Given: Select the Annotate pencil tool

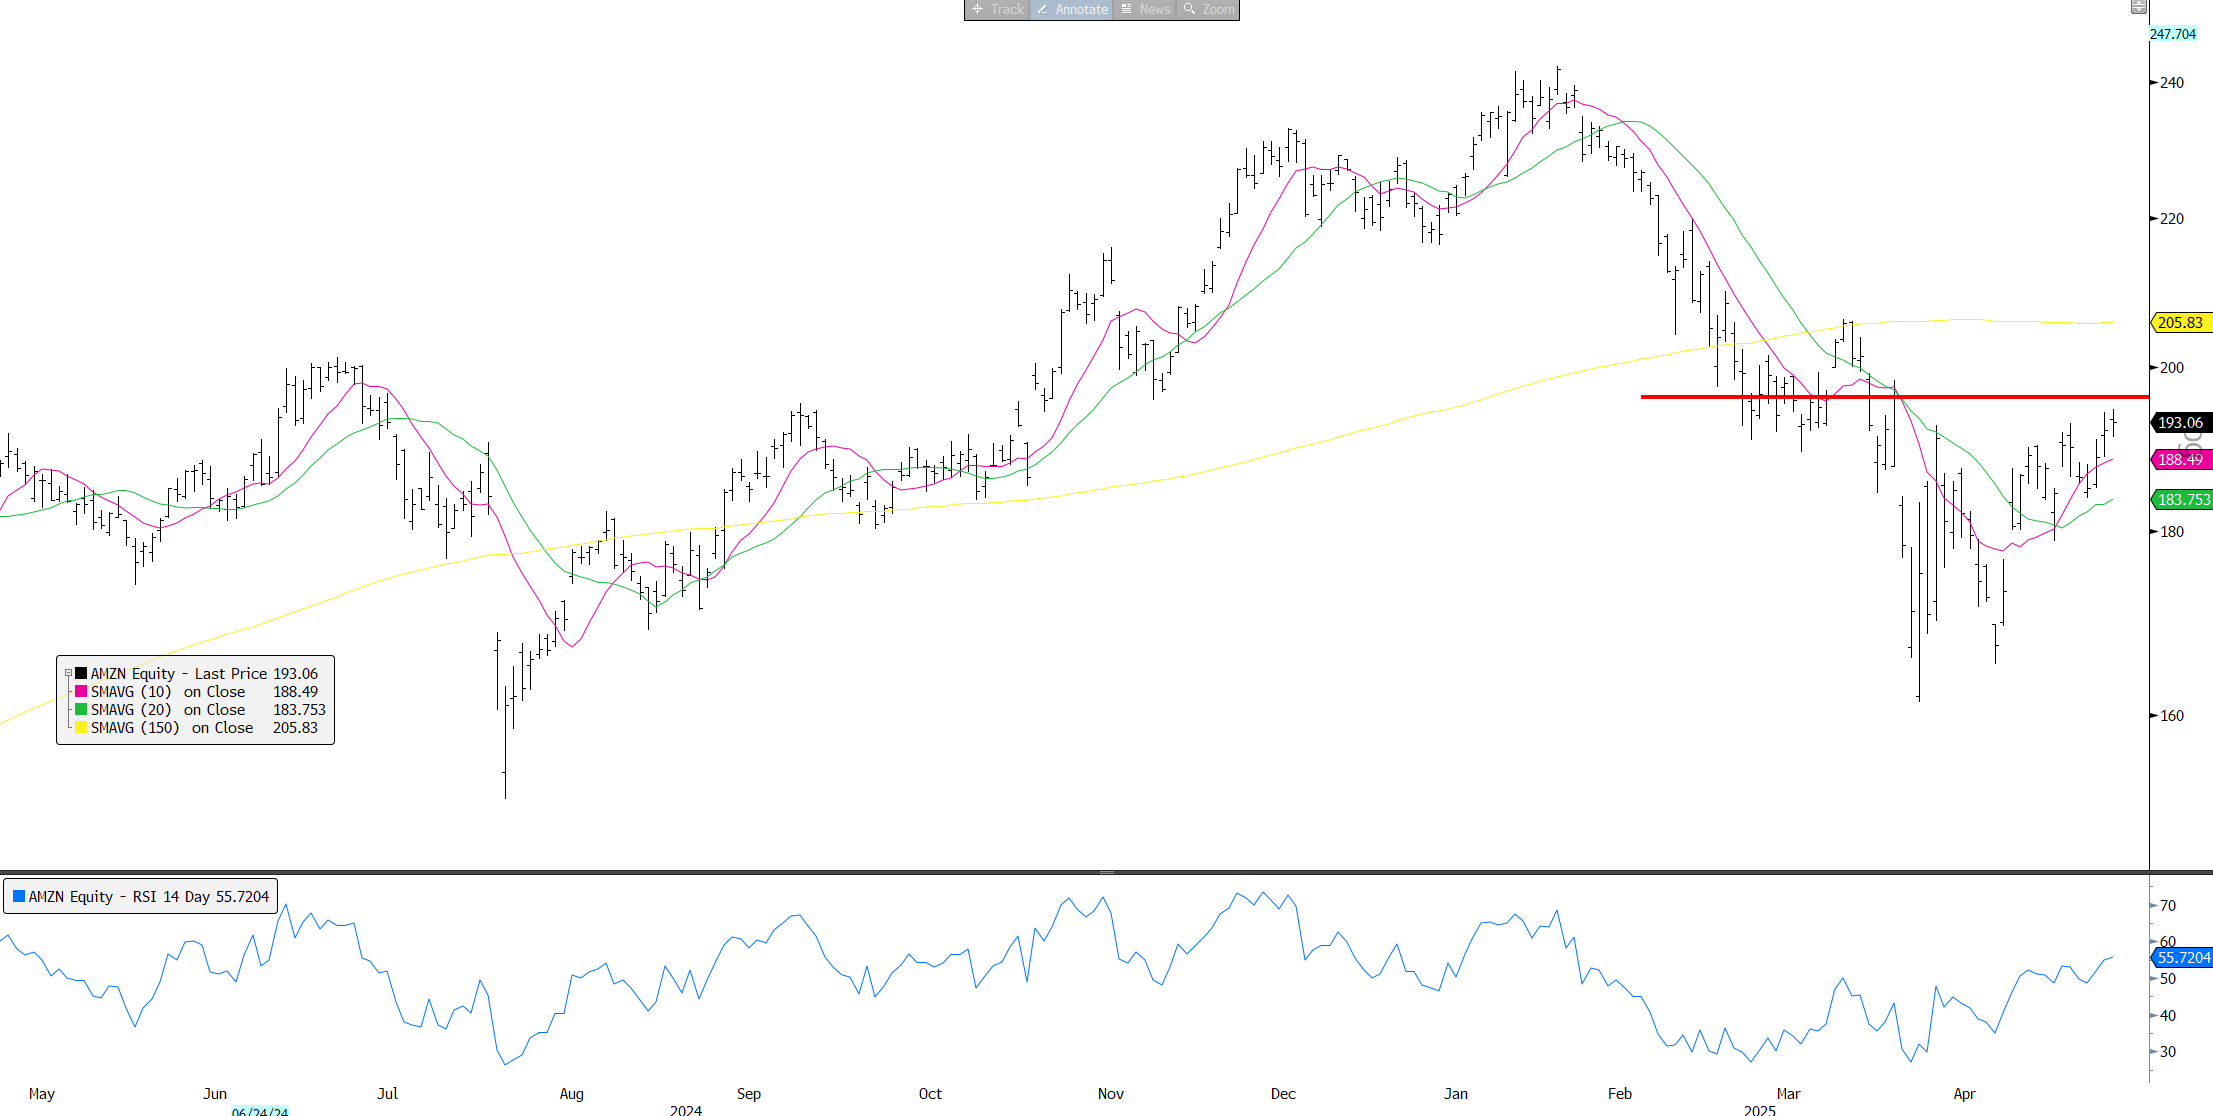Looking at the screenshot, I should point(1071,9).
